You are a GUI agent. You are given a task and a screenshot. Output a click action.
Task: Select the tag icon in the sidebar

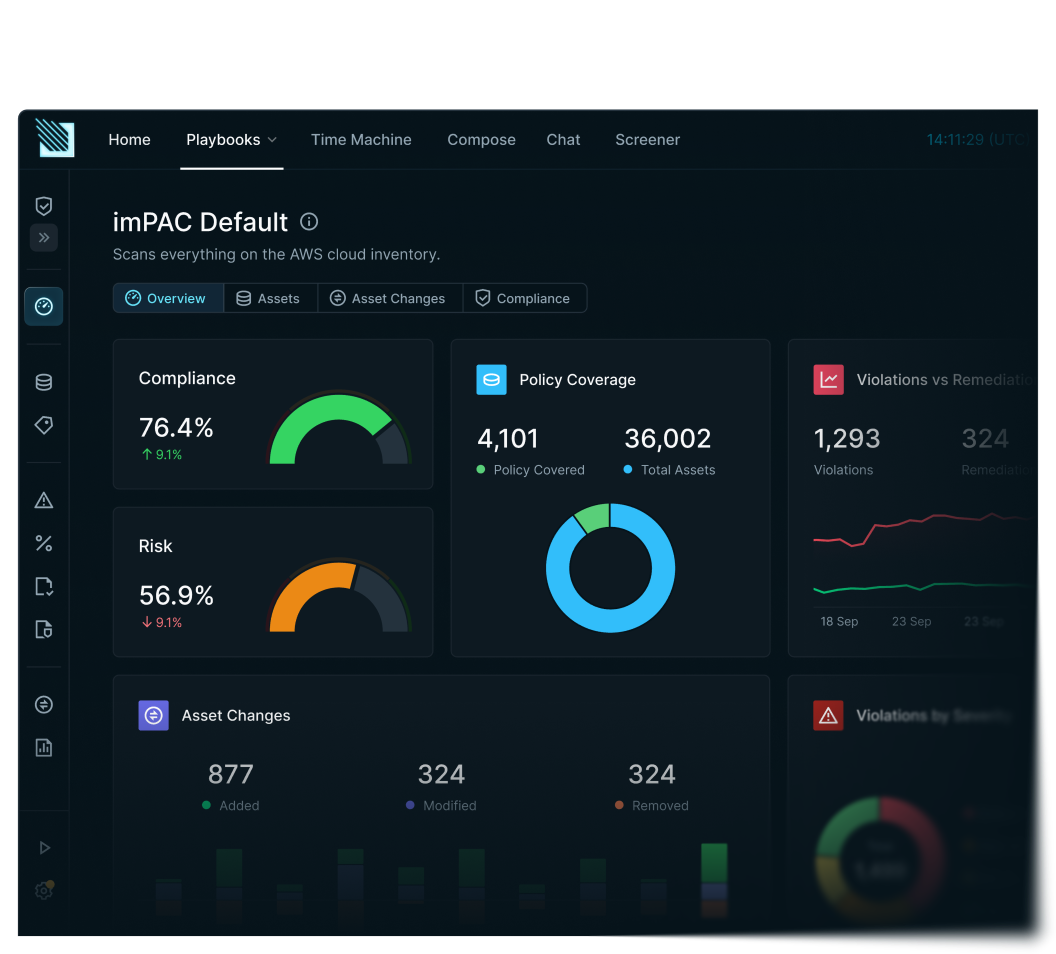[x=44, y=425]
